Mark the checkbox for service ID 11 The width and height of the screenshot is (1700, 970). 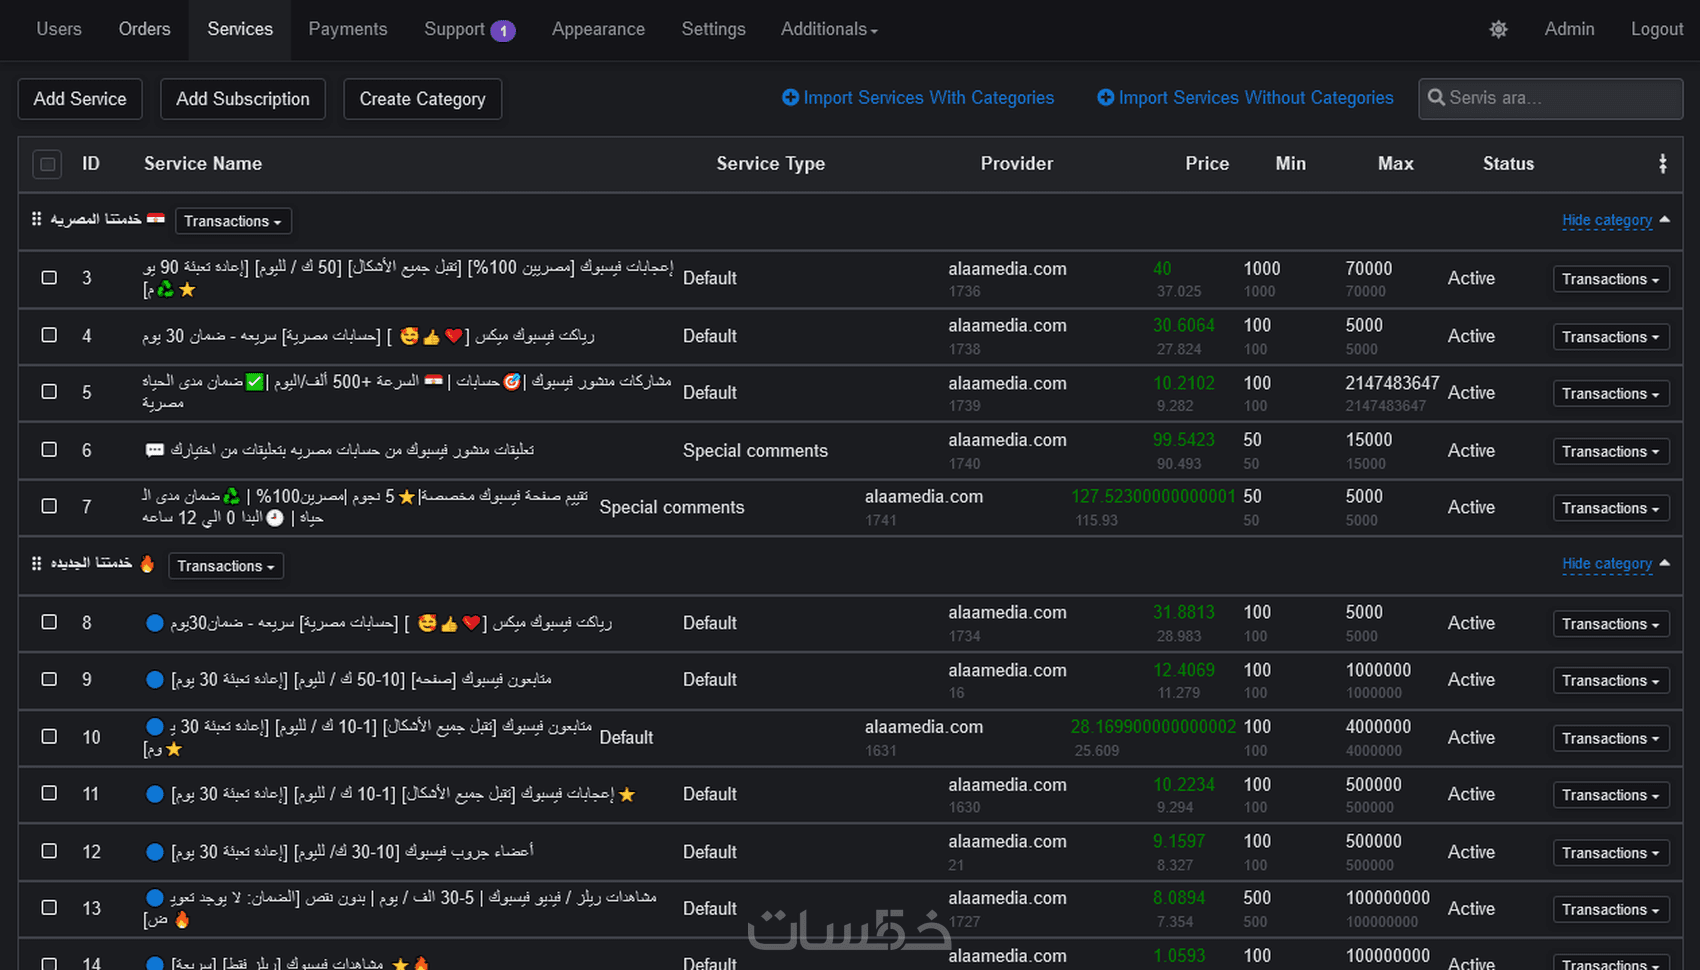[x=49, y=793]
